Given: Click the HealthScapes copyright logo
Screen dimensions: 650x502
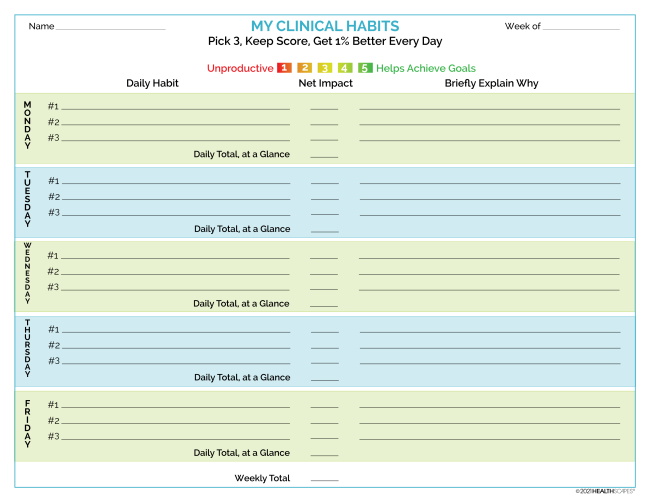Looking at the screenshot, I should tap(606, 491).
